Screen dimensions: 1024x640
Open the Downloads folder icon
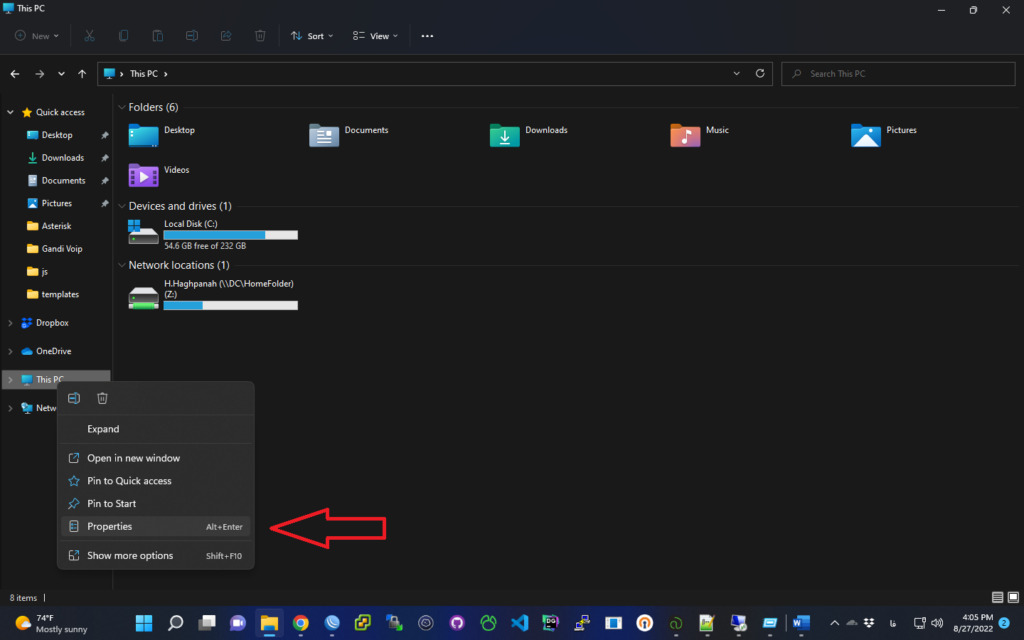[504, 135]
